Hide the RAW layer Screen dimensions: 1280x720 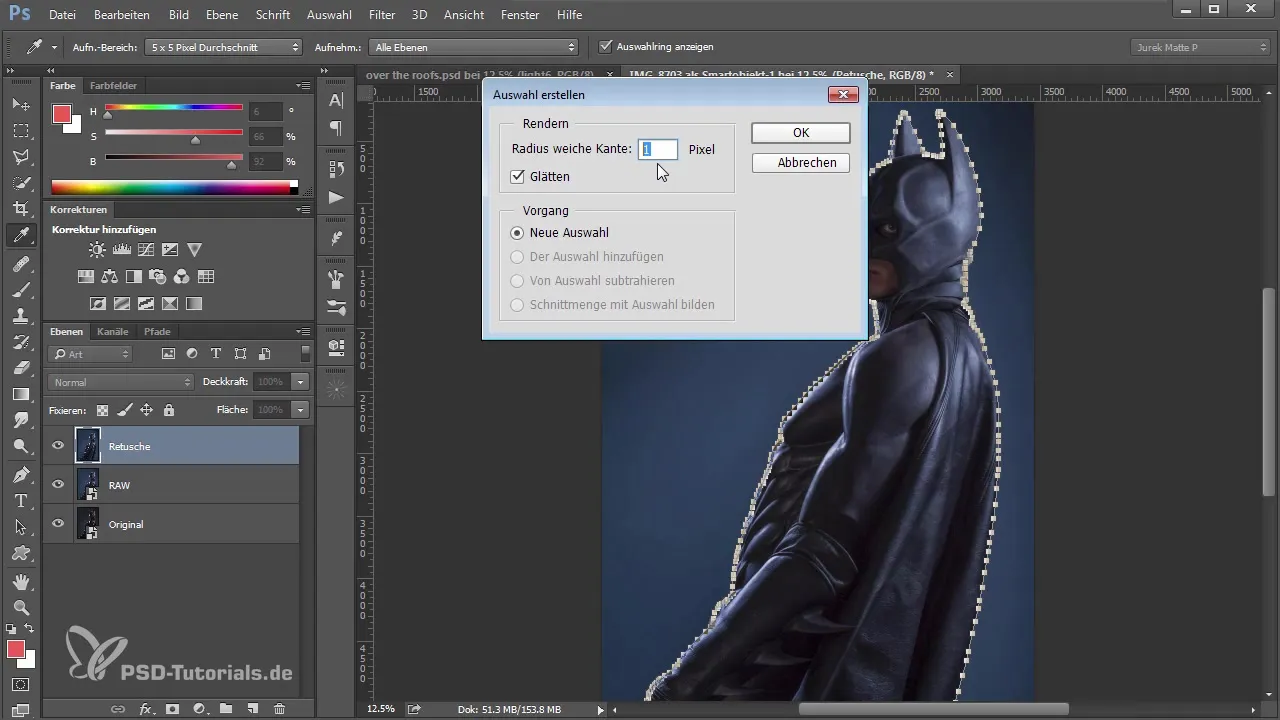click(x=58, y=485)
